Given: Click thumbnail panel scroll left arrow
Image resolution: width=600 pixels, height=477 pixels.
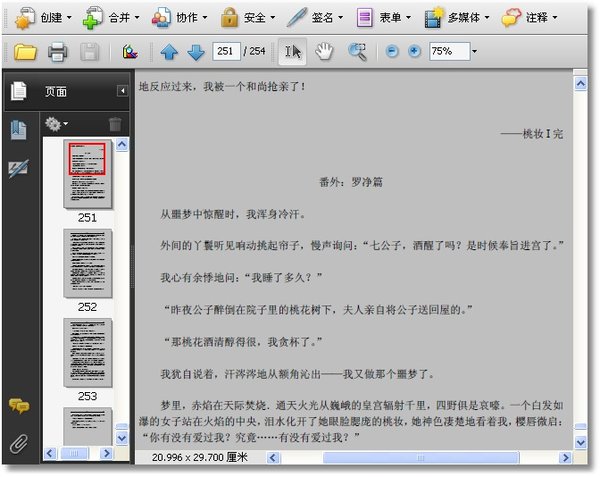Looking at the screenshot, I should [x=50, y=454].
